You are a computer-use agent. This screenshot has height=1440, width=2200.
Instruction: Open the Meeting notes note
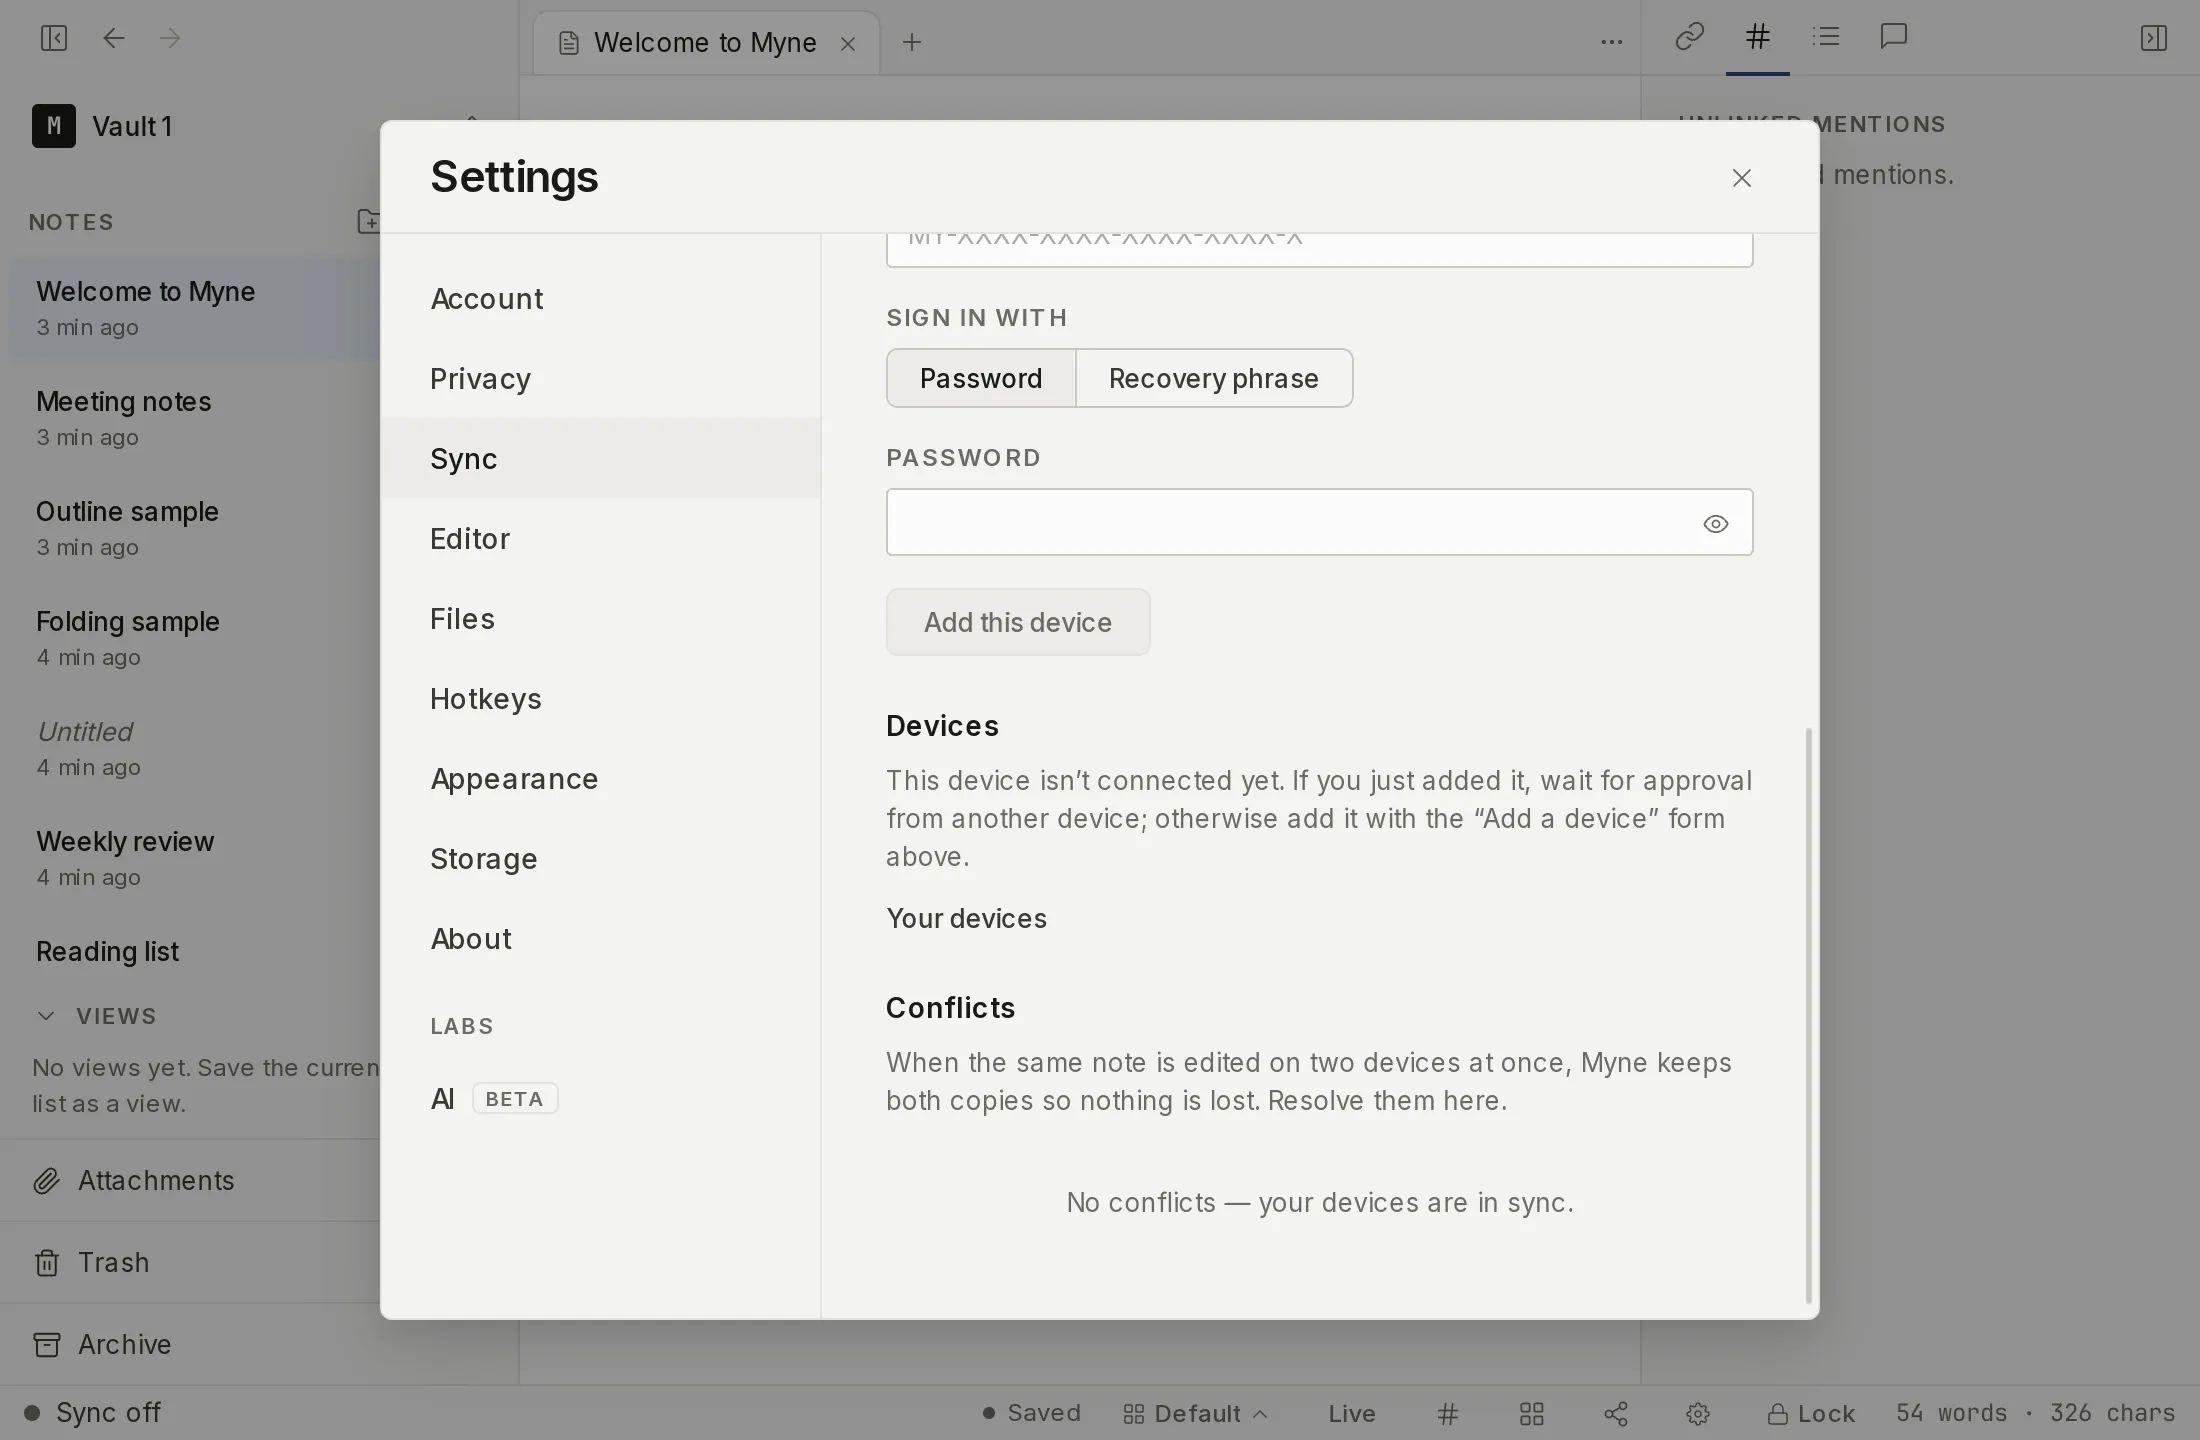pos(194,418)
